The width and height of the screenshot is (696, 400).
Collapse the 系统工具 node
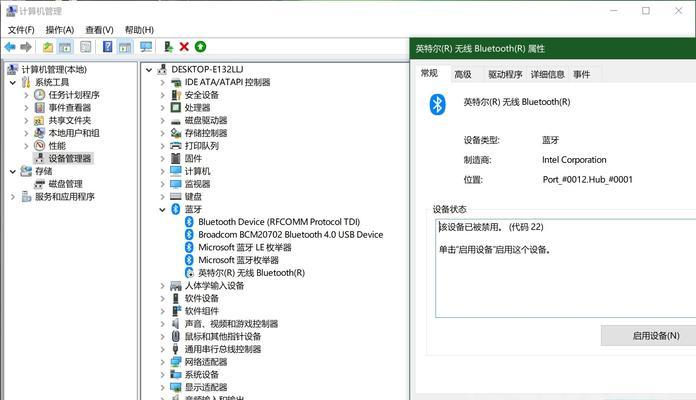coord(12,82)
